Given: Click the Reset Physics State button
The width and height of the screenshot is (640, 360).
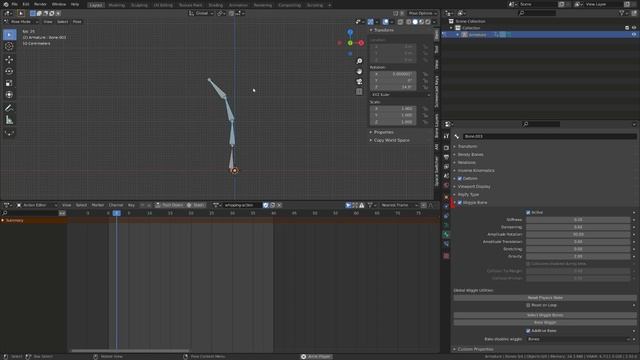Looking at the screenshot, I should (x=545, y=298).
